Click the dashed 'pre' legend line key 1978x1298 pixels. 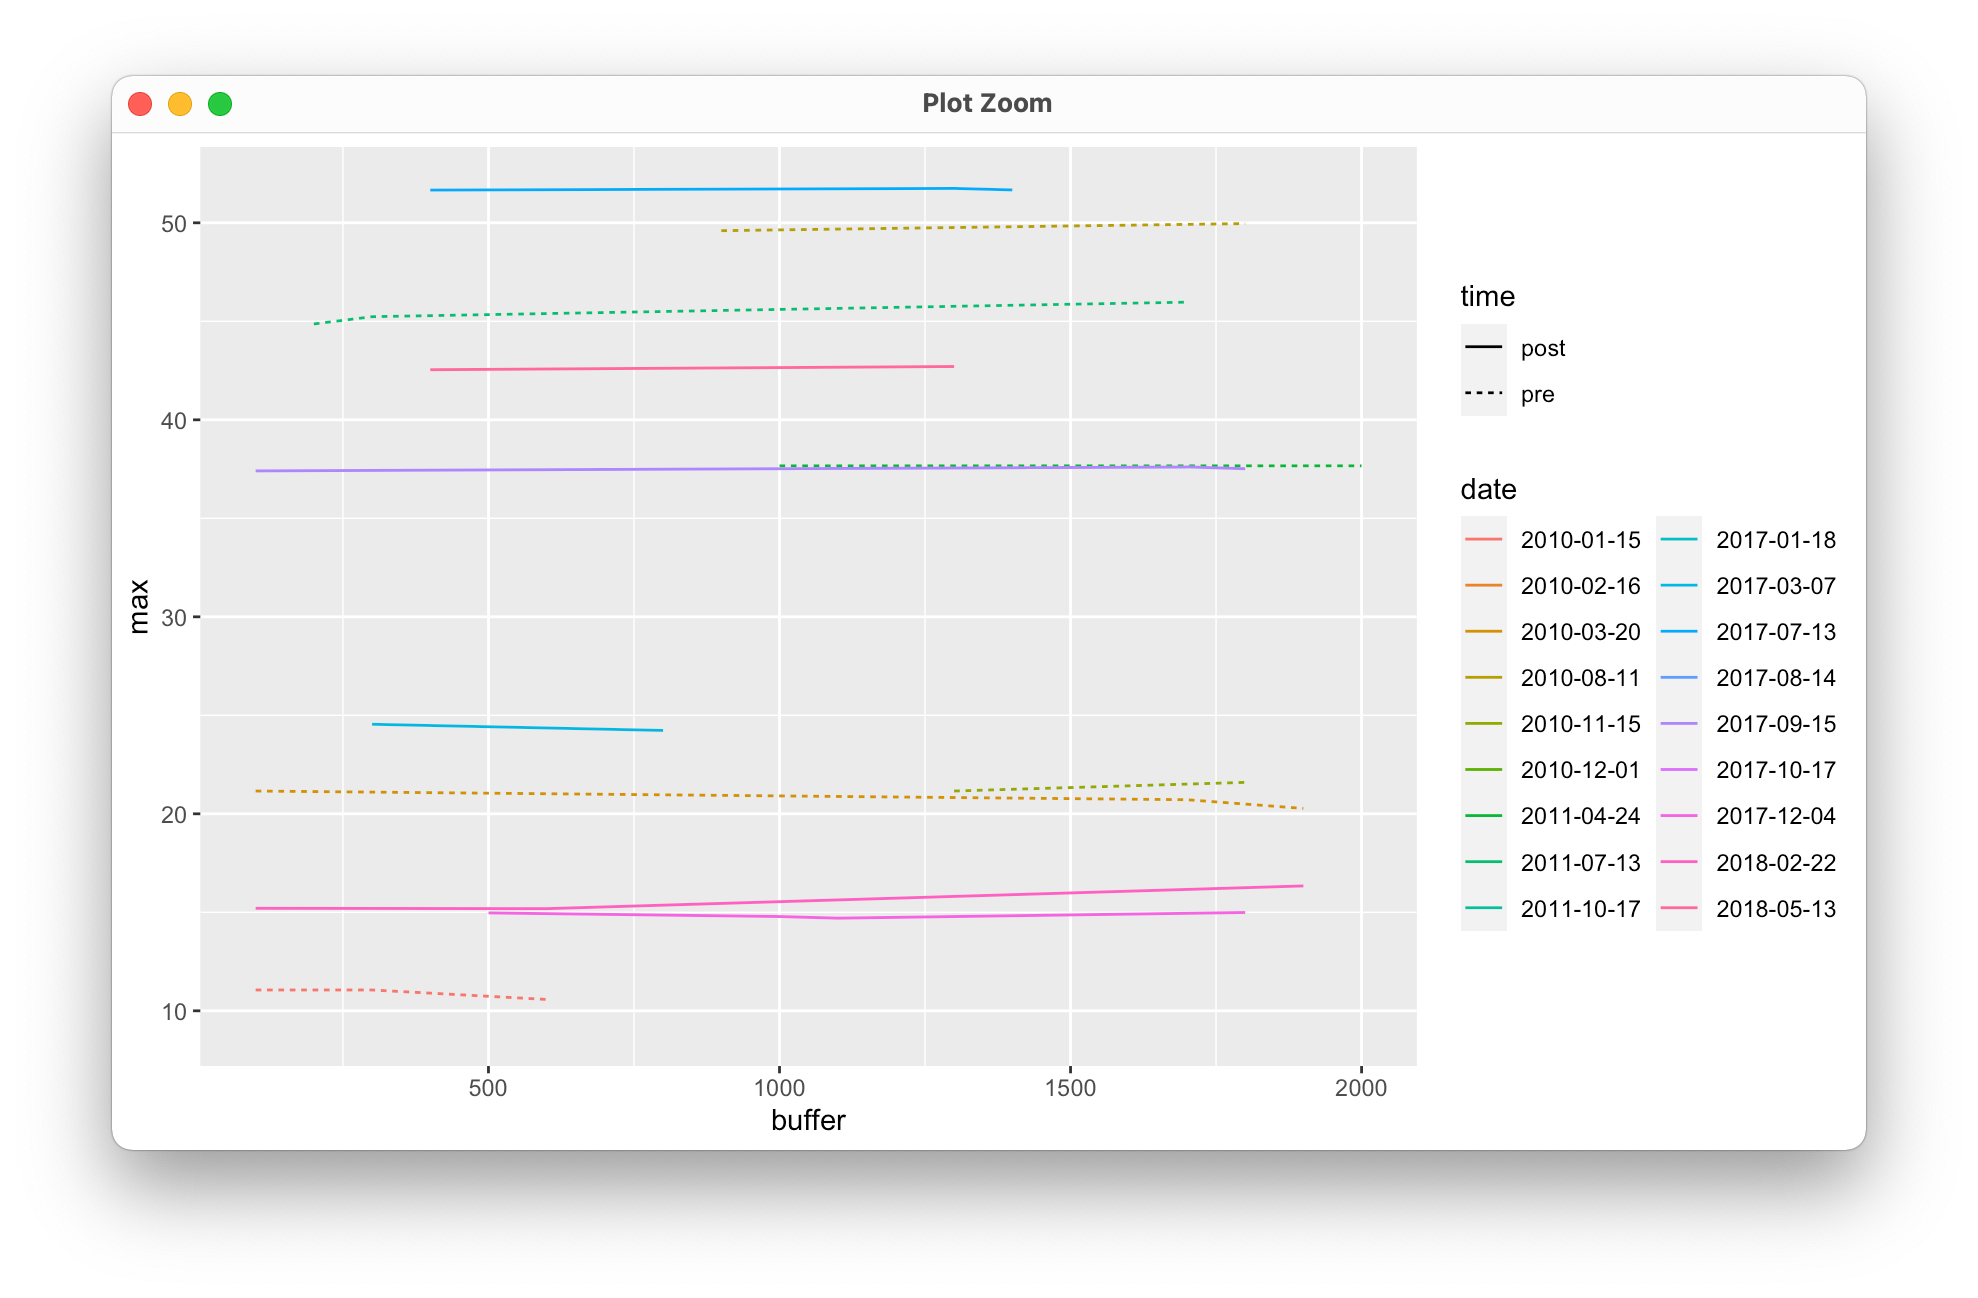click(x=1483, y=394)
